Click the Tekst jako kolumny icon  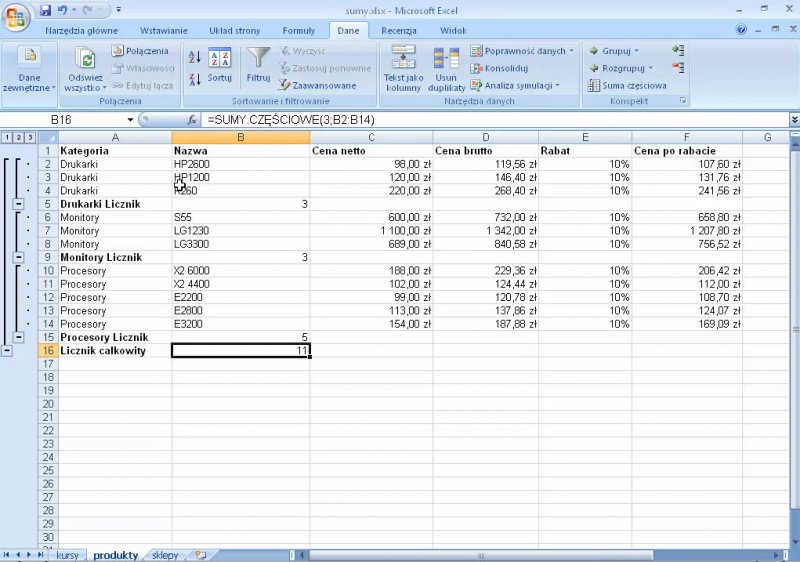pos(403,68)
